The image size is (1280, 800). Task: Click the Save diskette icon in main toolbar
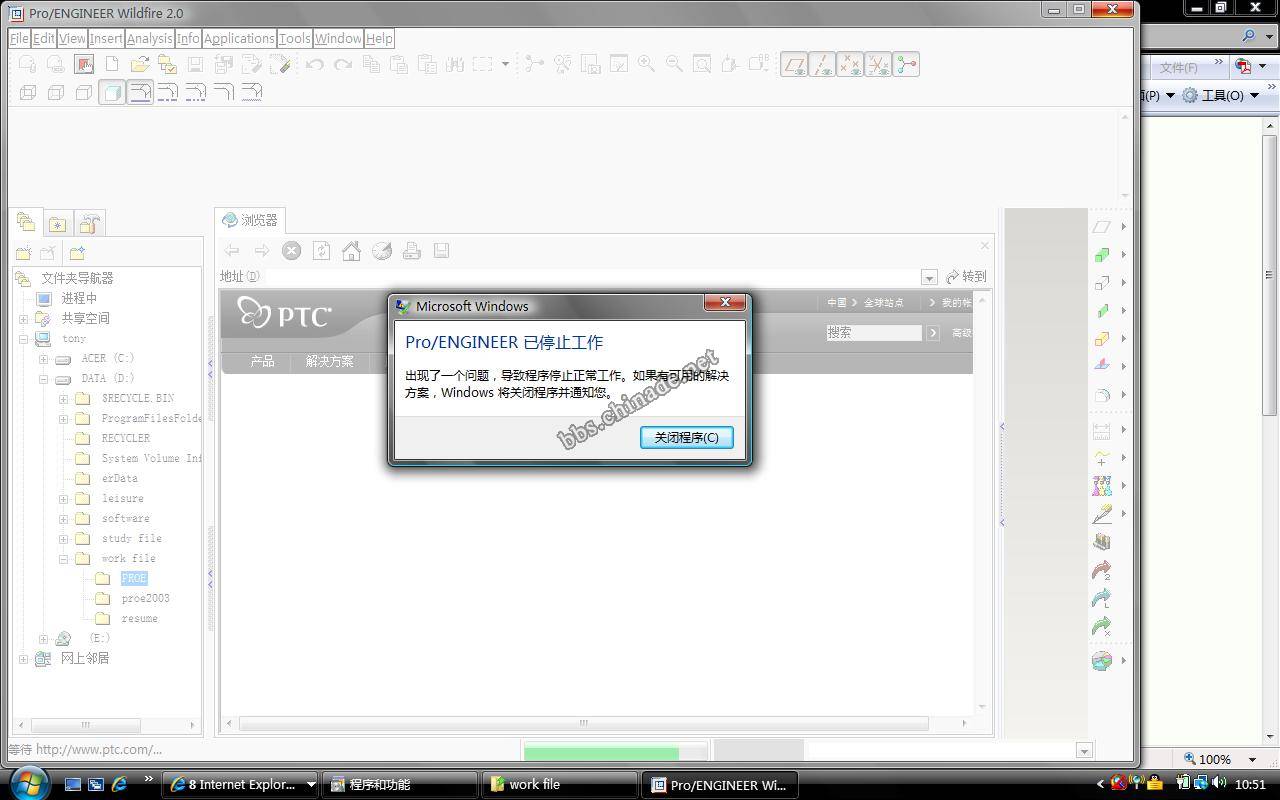point(195,64)
